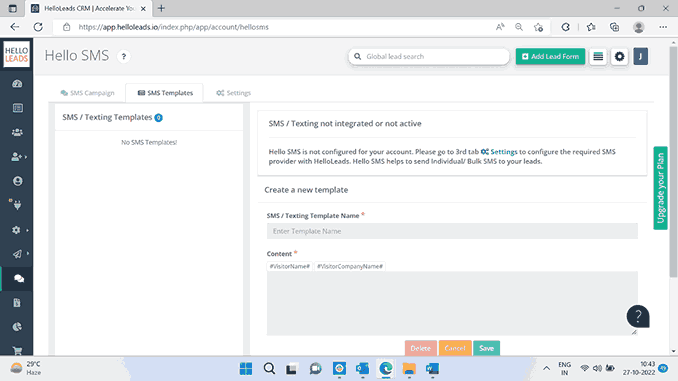
Task: Open the browser favorites list icon
Action: (591, 27)
